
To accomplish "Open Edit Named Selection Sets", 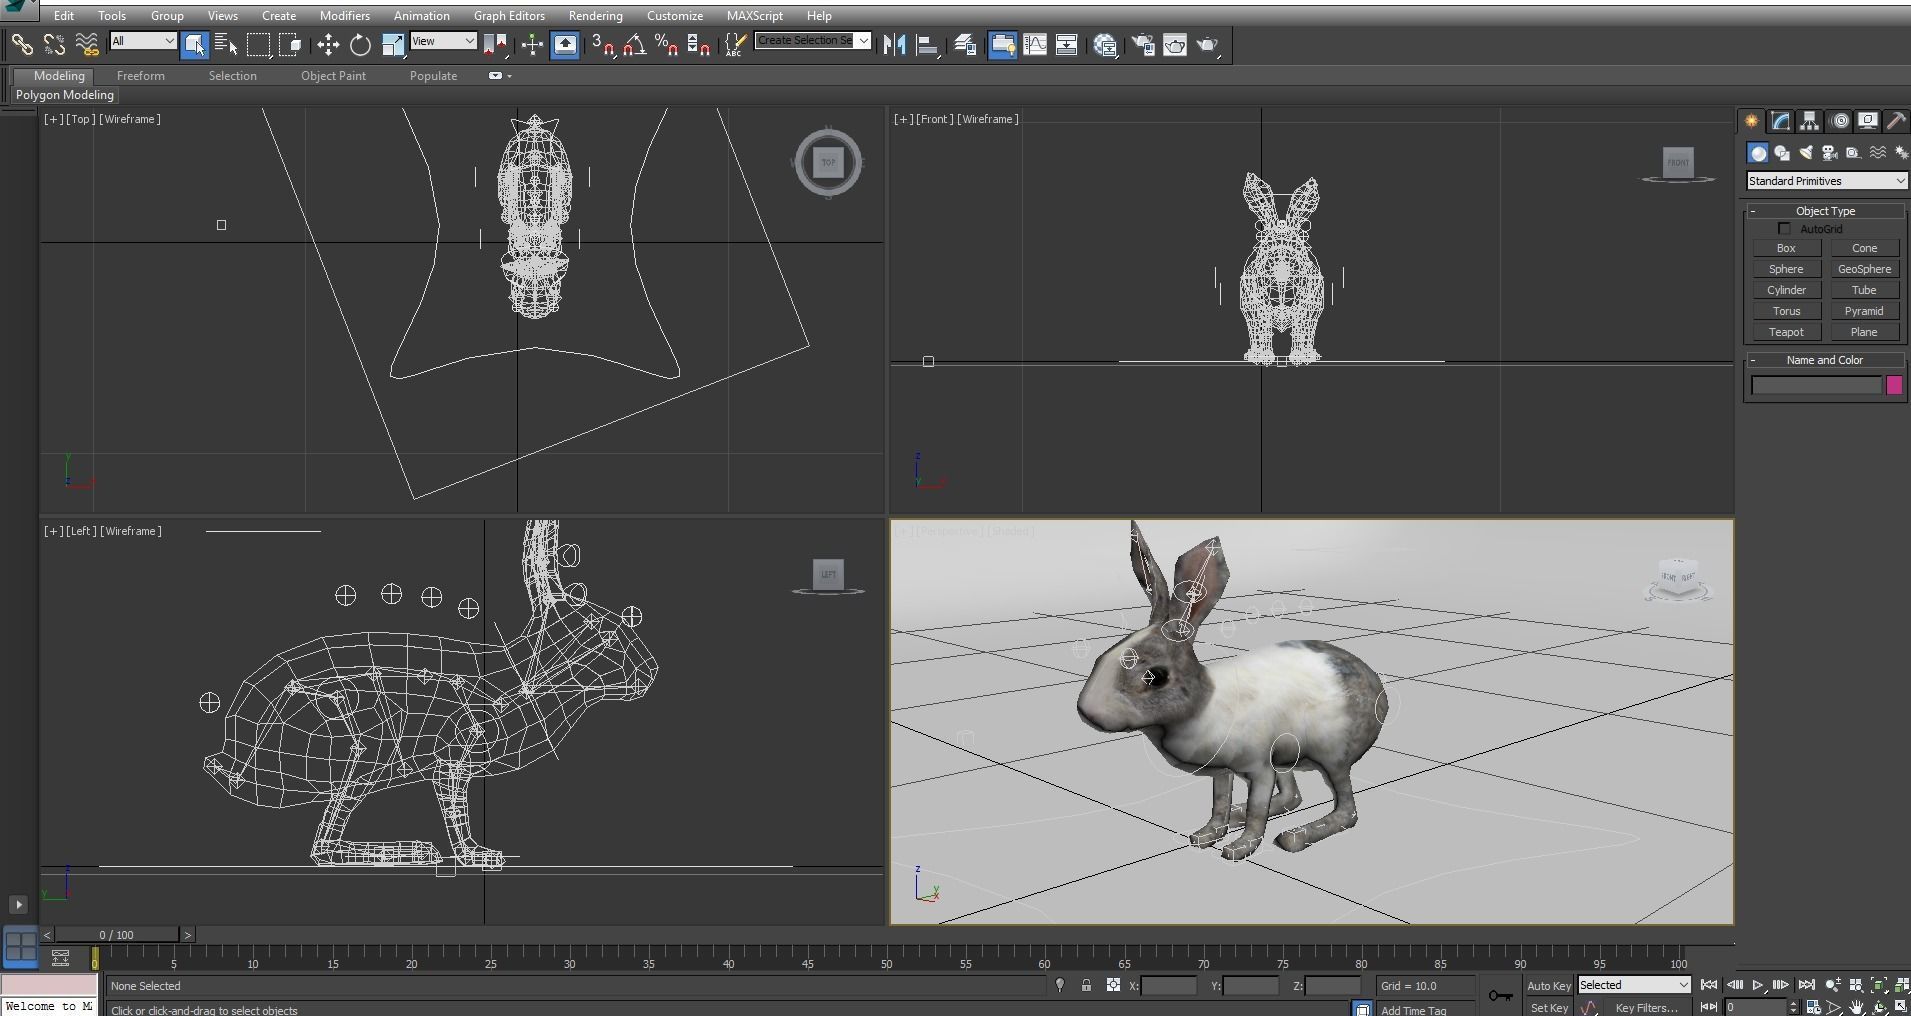I will (736, 44).
